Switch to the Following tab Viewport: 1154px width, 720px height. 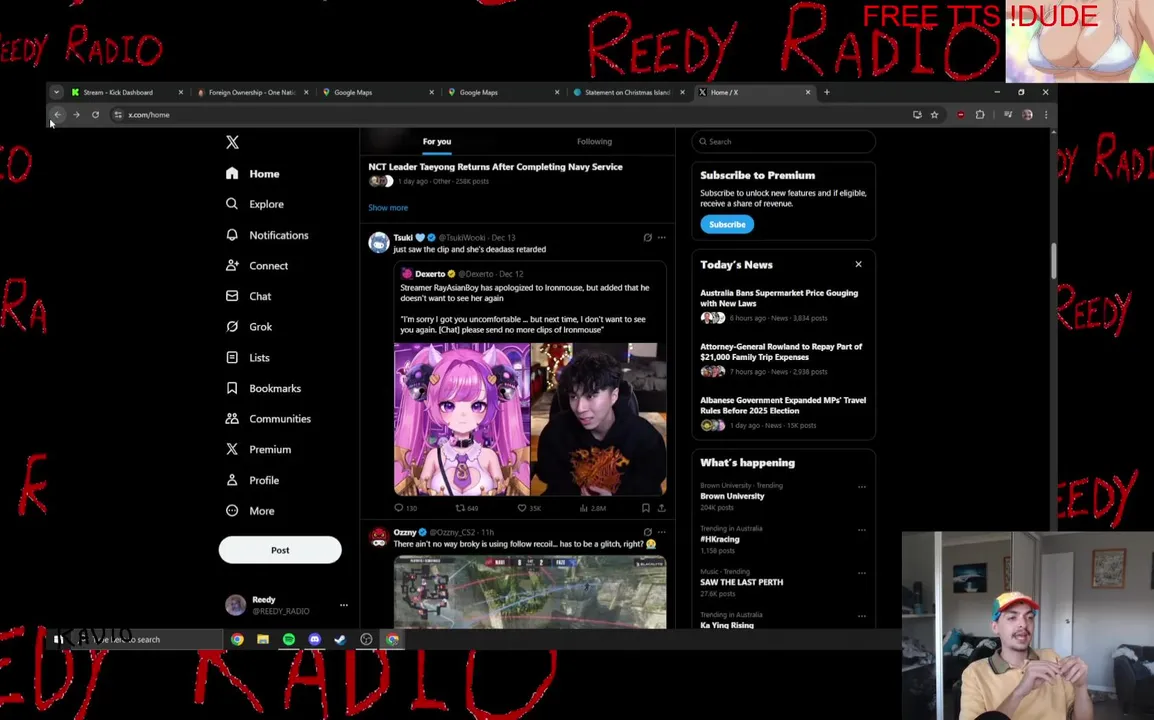tap(595, 141)
